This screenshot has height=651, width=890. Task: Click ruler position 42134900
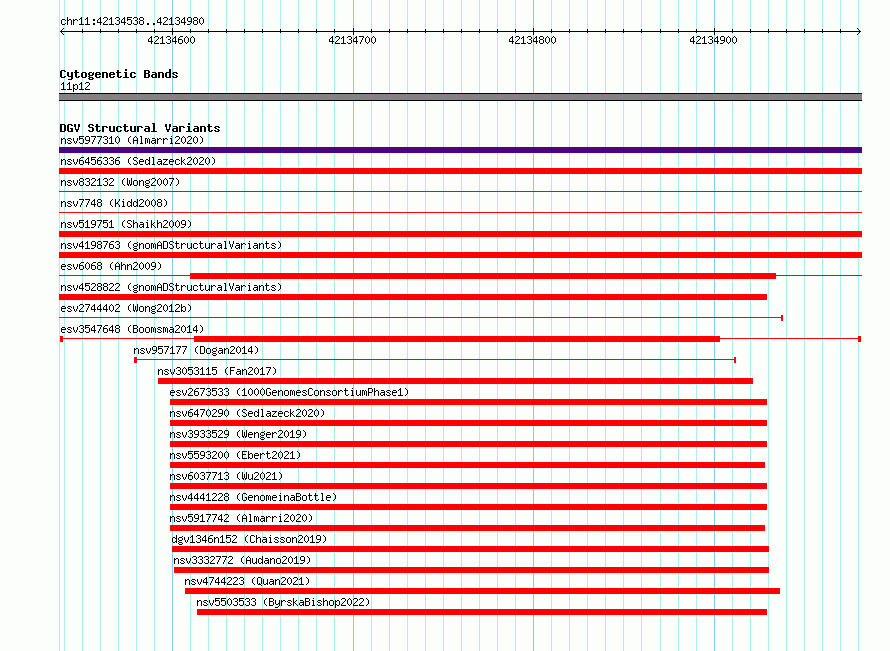pyautogui.click(x=713, y=40)
